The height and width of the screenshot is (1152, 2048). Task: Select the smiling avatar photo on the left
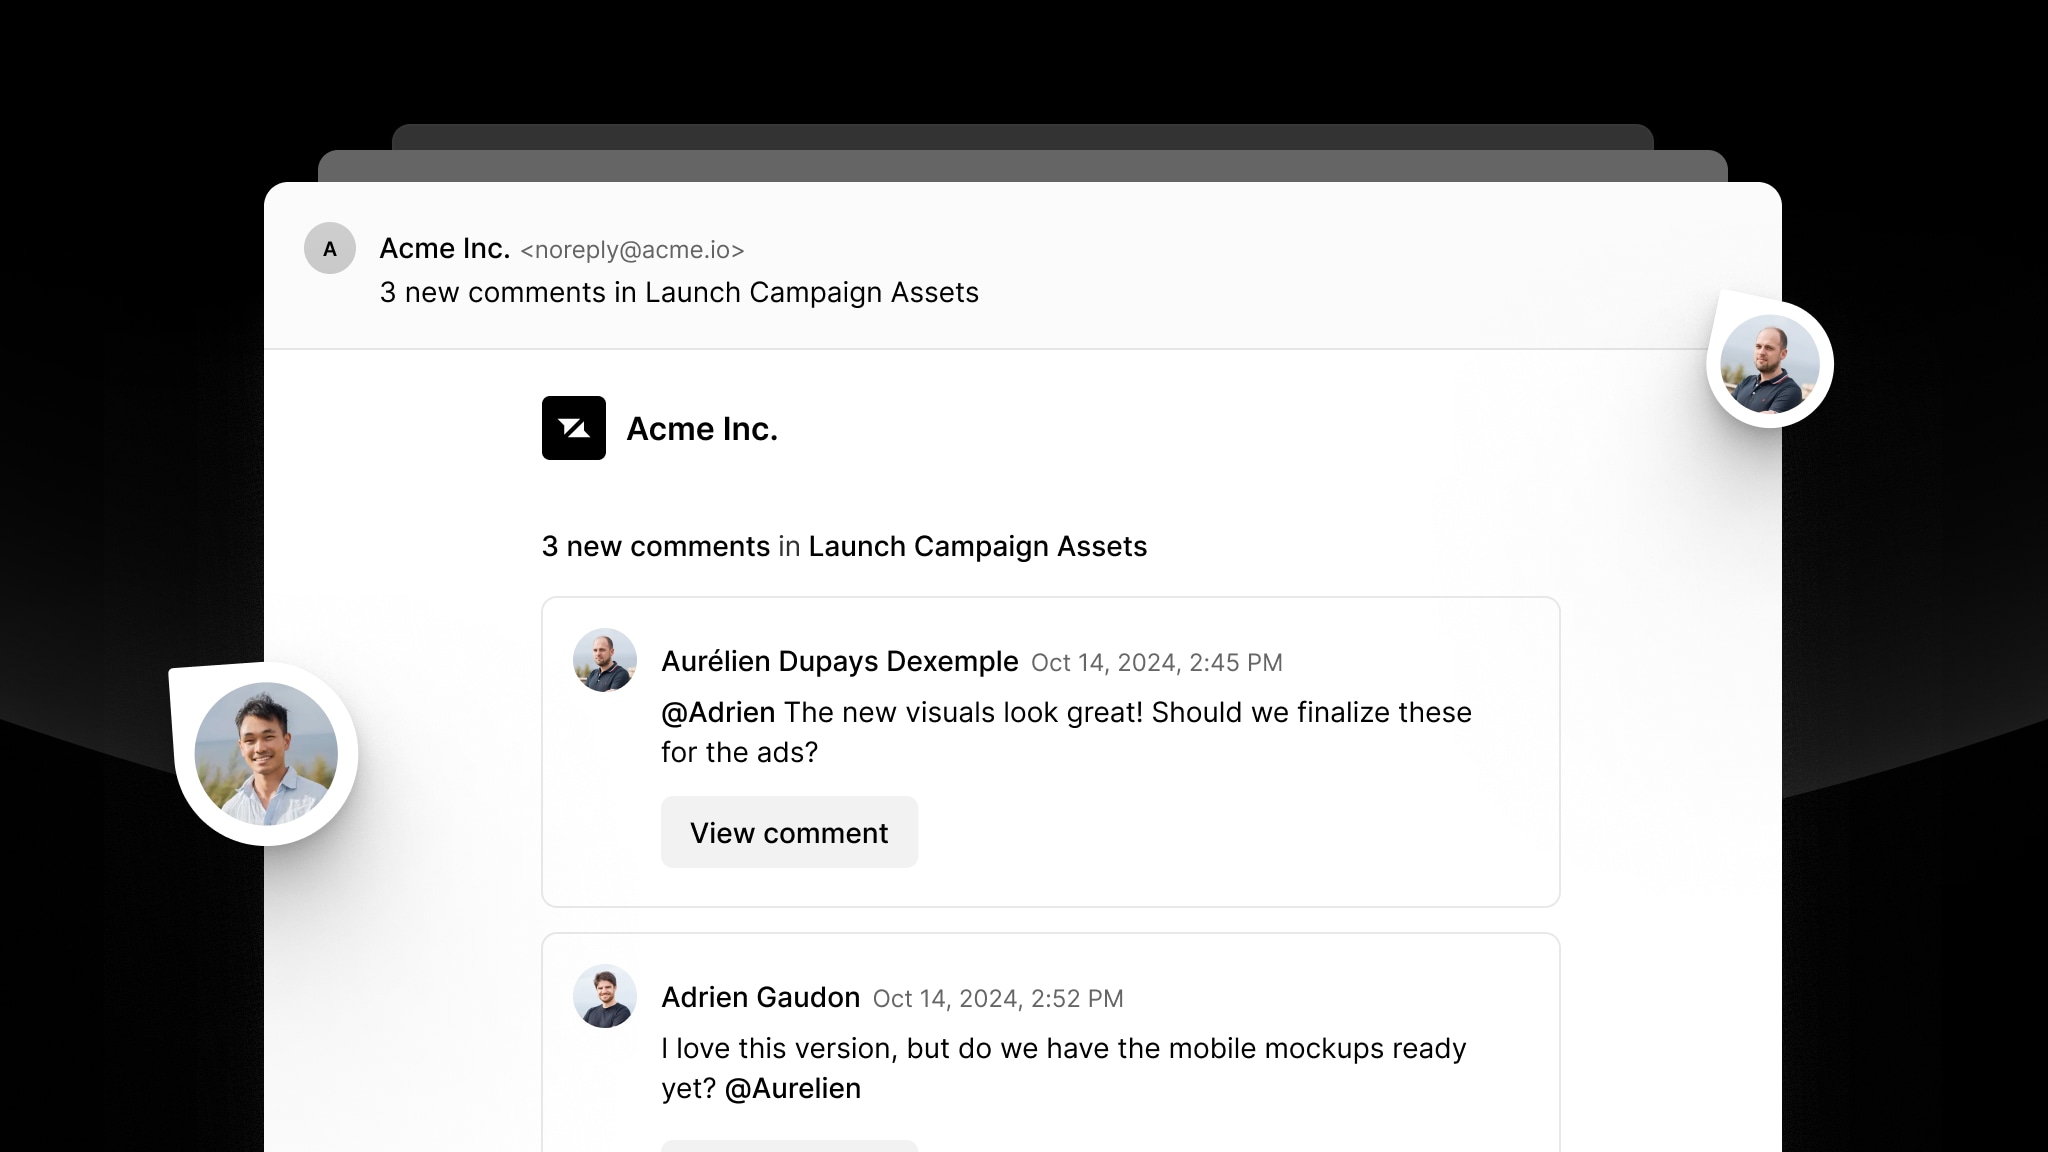coord(267,753)
